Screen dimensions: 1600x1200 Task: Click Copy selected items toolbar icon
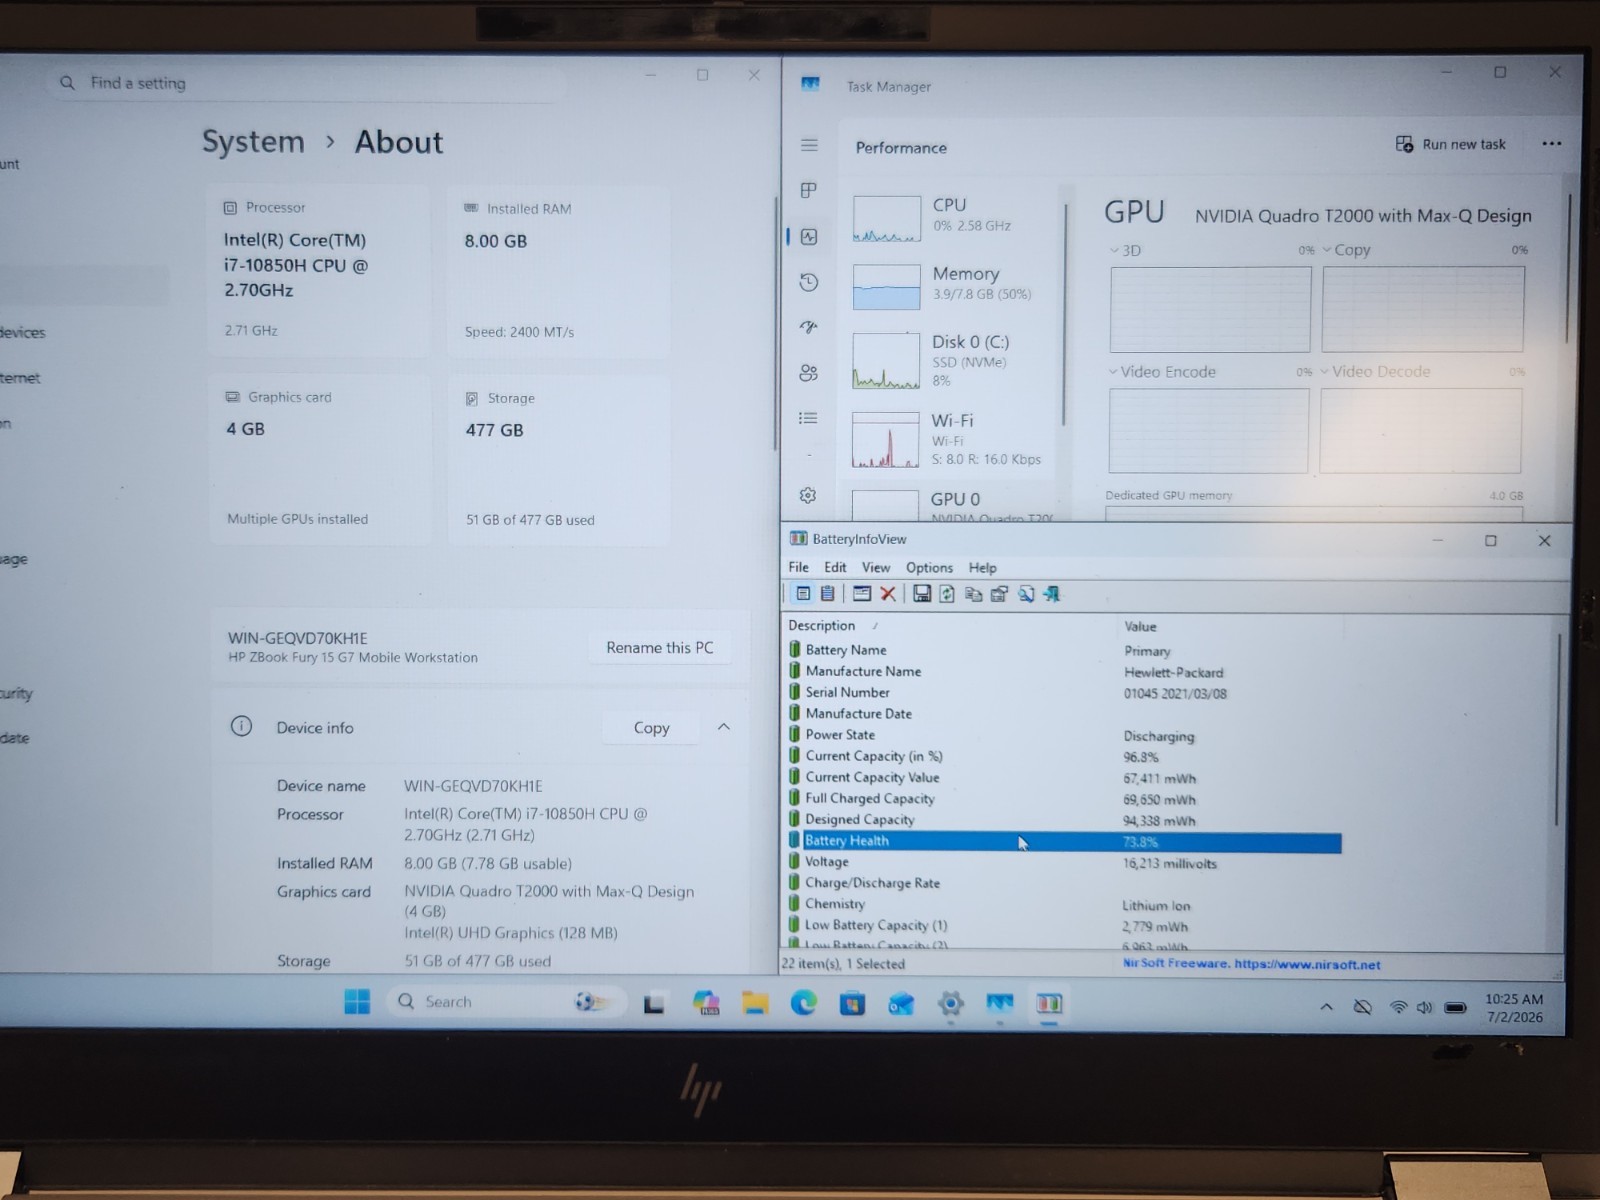(973, 594)
